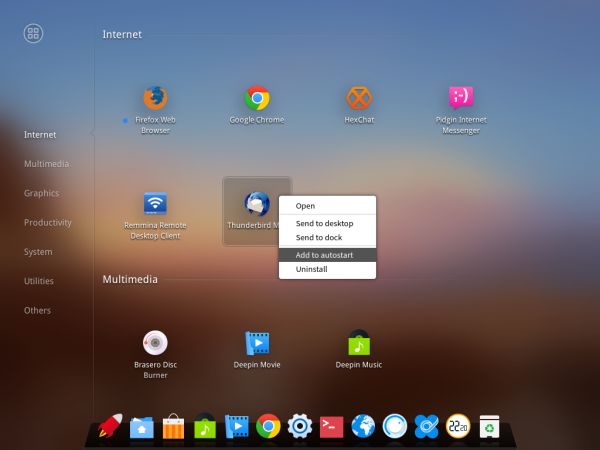The height and width of the screenshot is (450, 600).
Task: Click the clock showing 22:20 in dock
Action: pos(458,426)
